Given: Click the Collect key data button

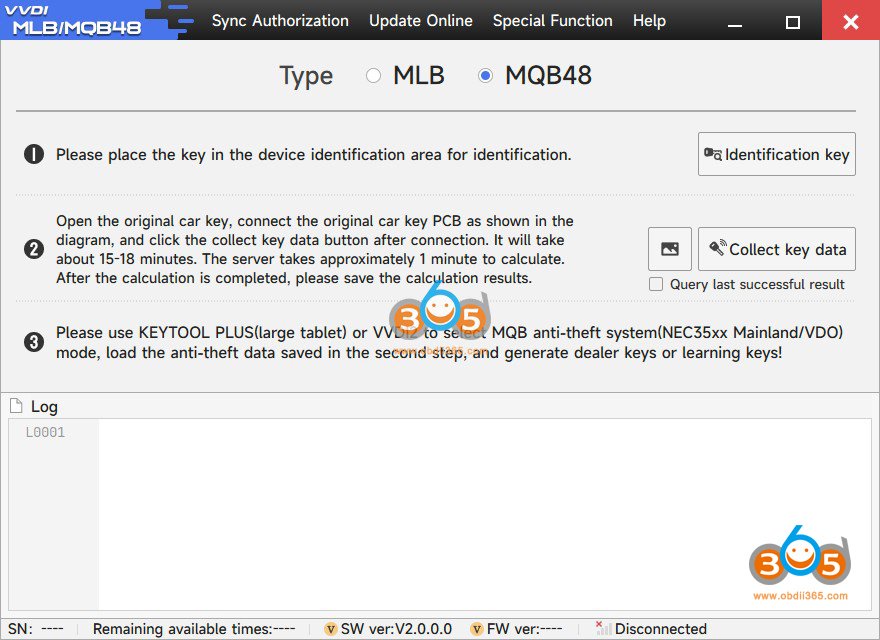Looking at the screenshot, I should [x=777, y=249].
